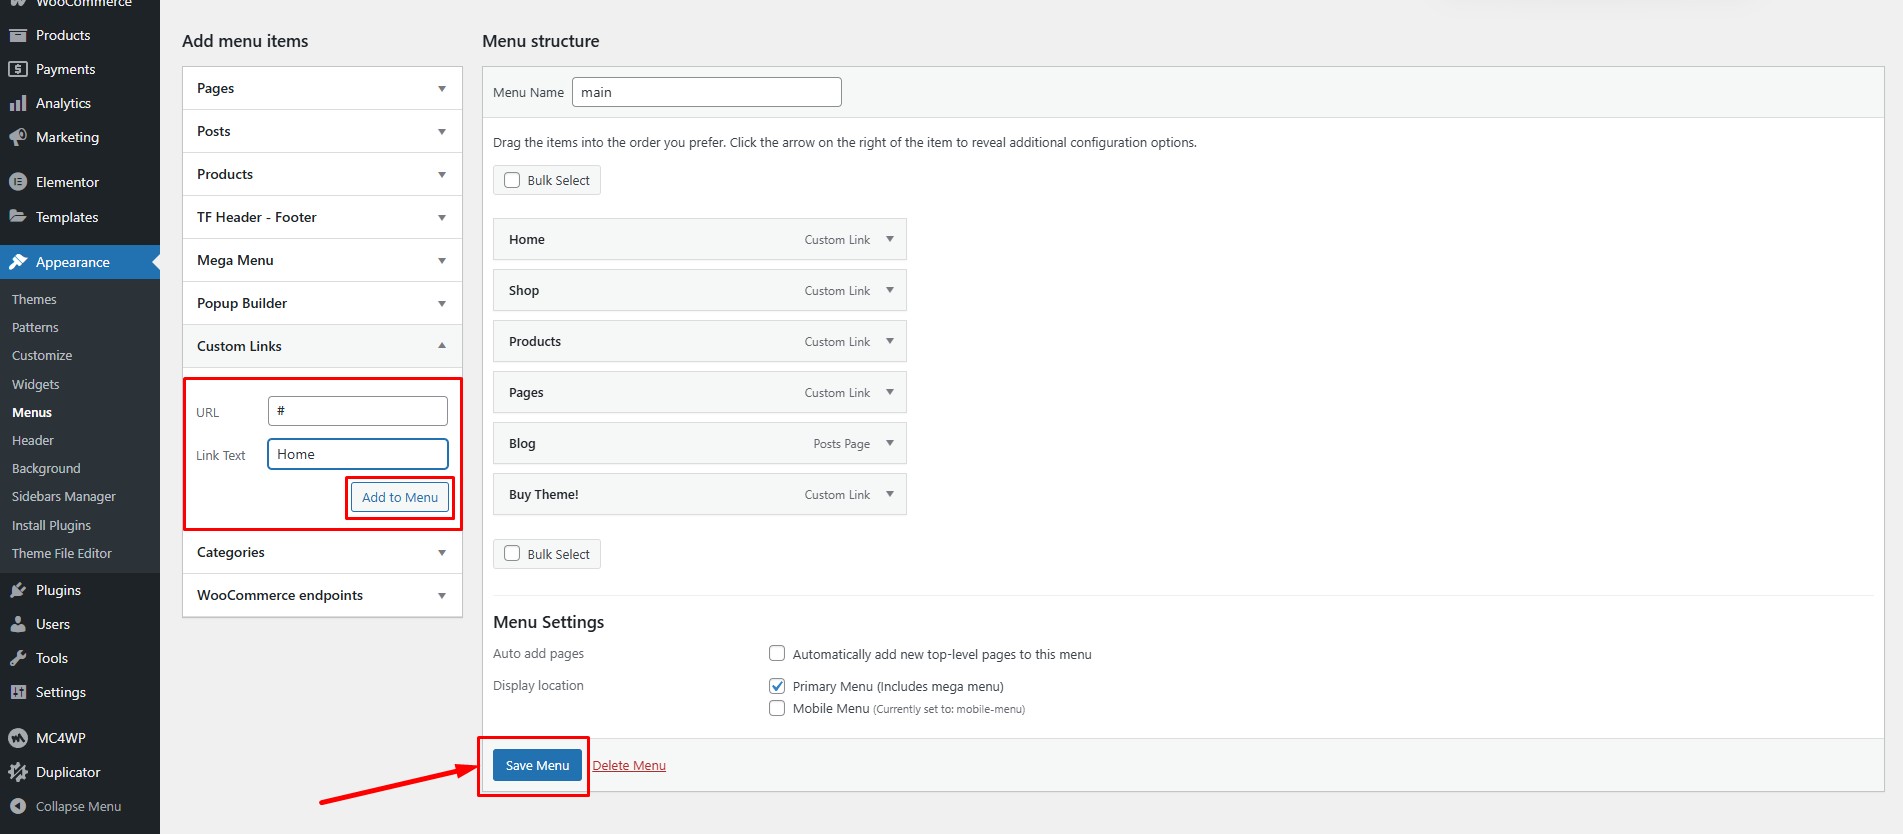Enable automatically add new top-level pages
Screen dimensions: 1903x834
tap(777, 654)
